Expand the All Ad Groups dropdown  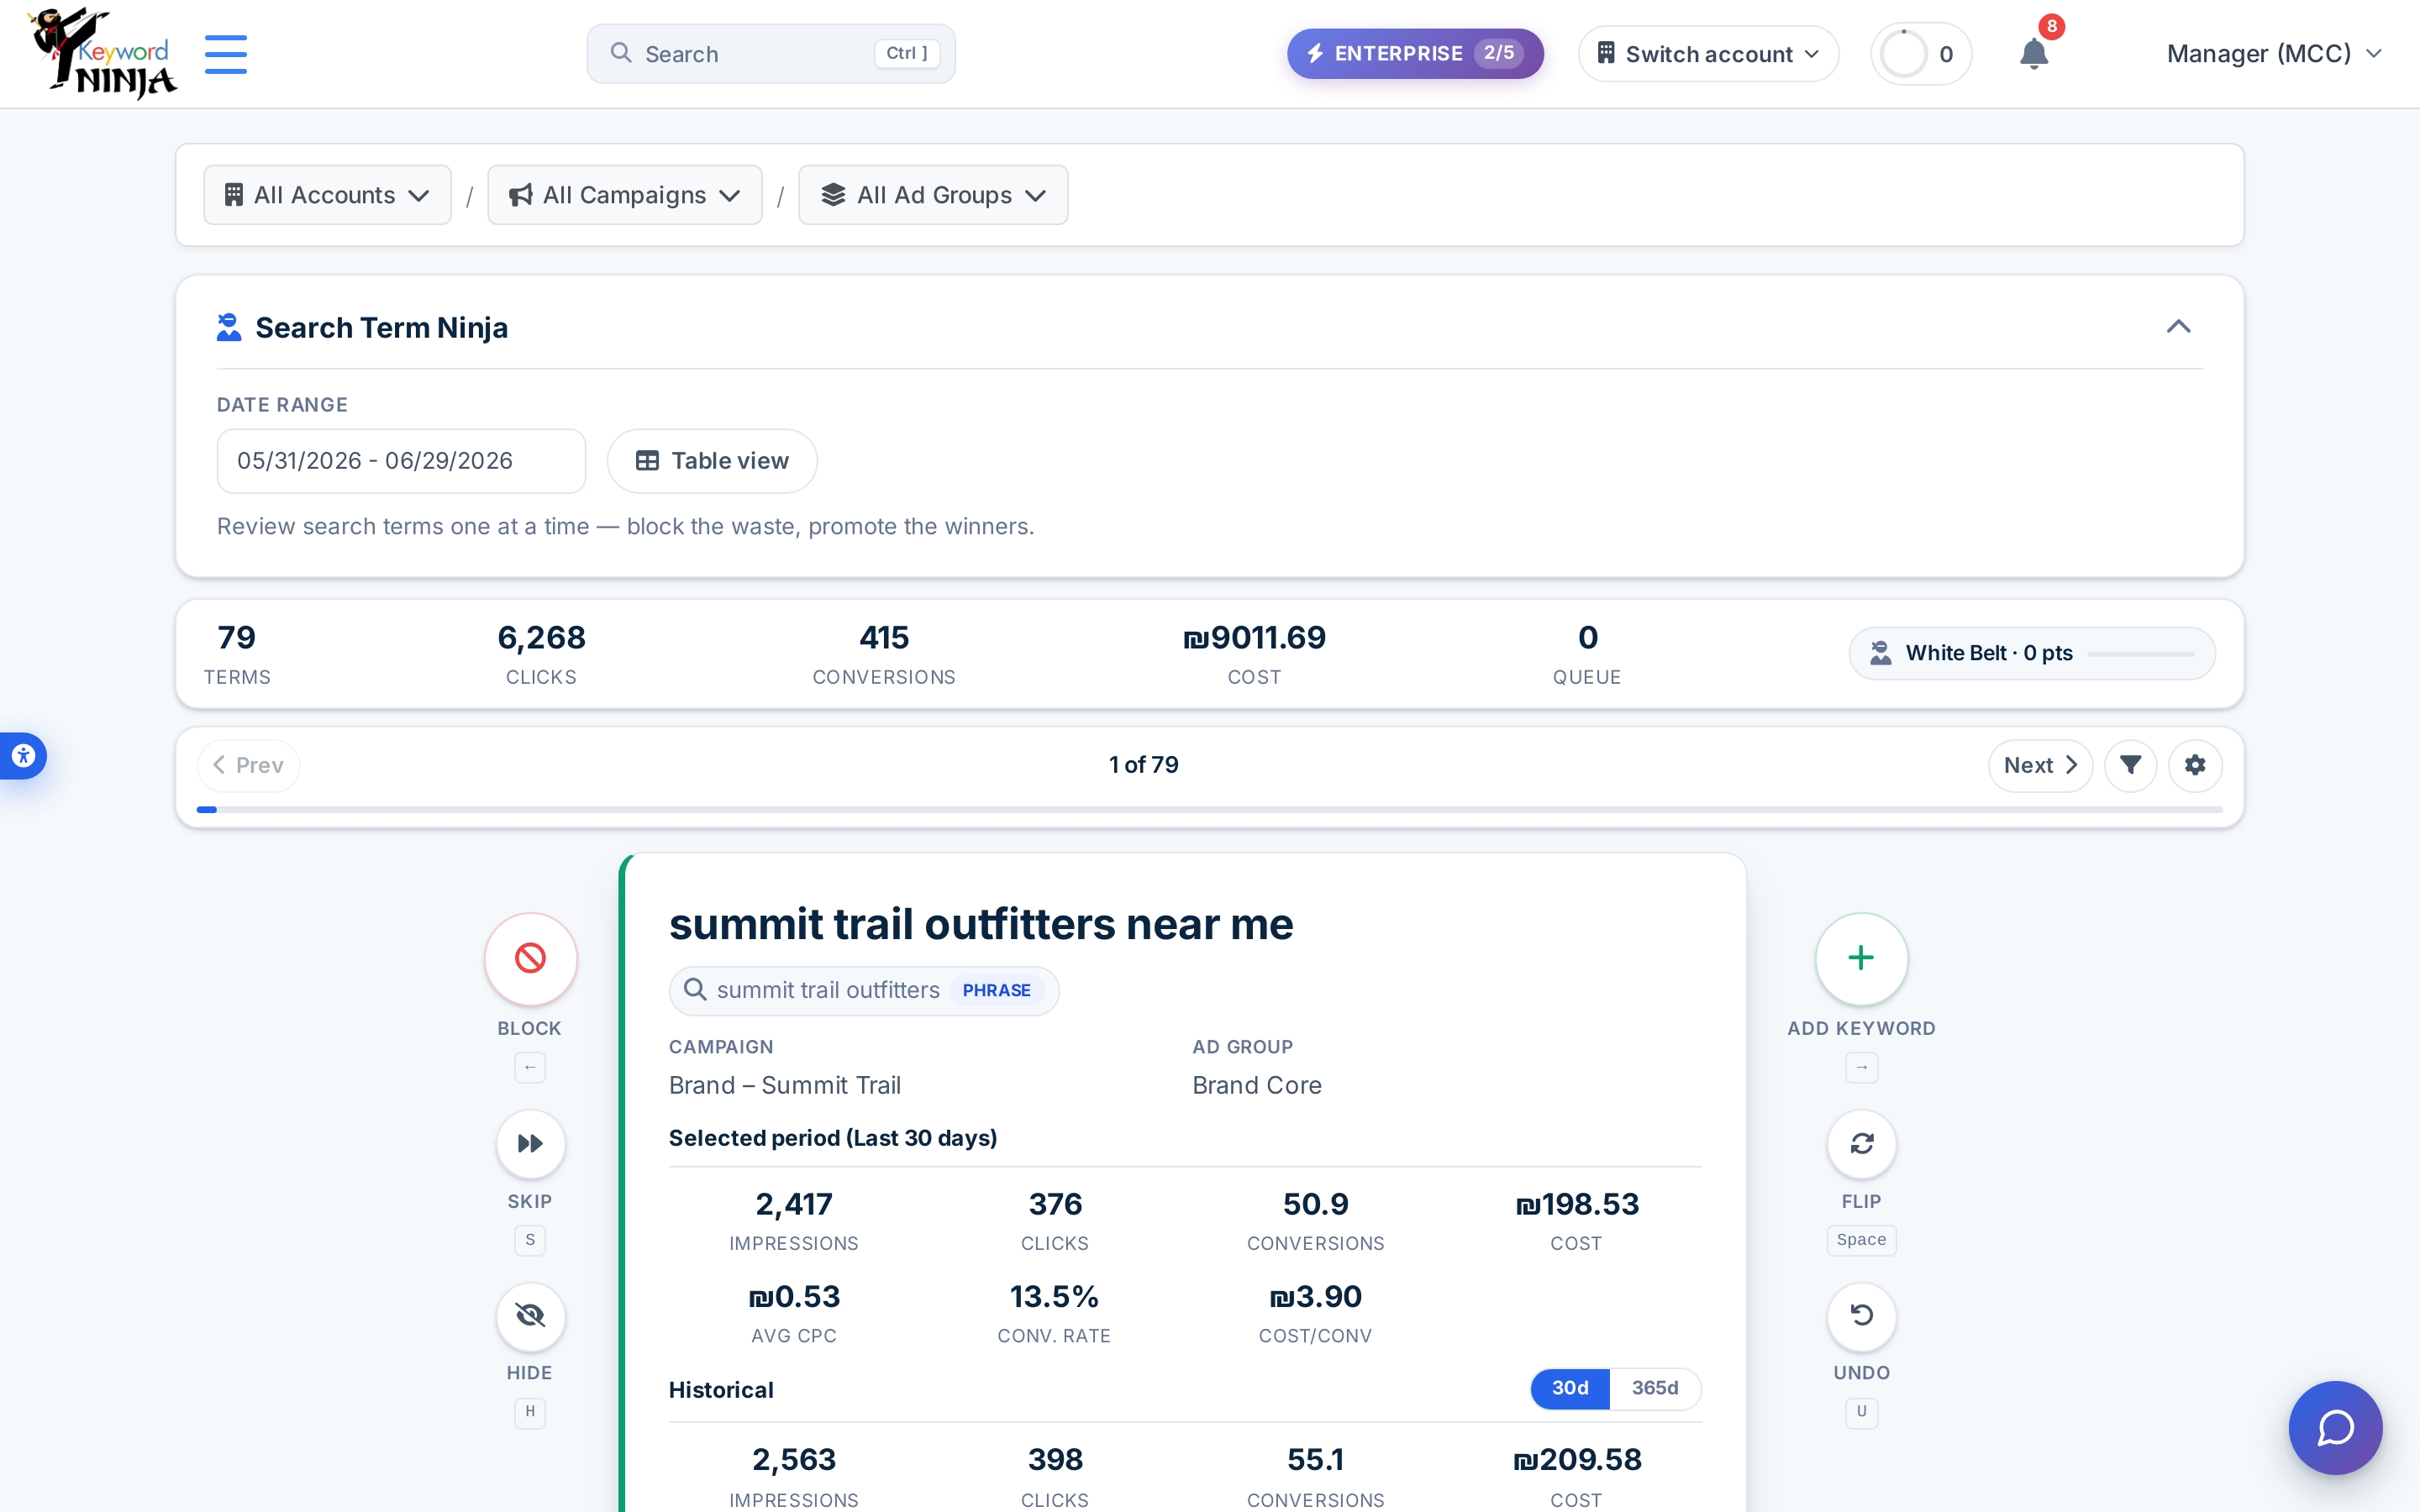933,195
